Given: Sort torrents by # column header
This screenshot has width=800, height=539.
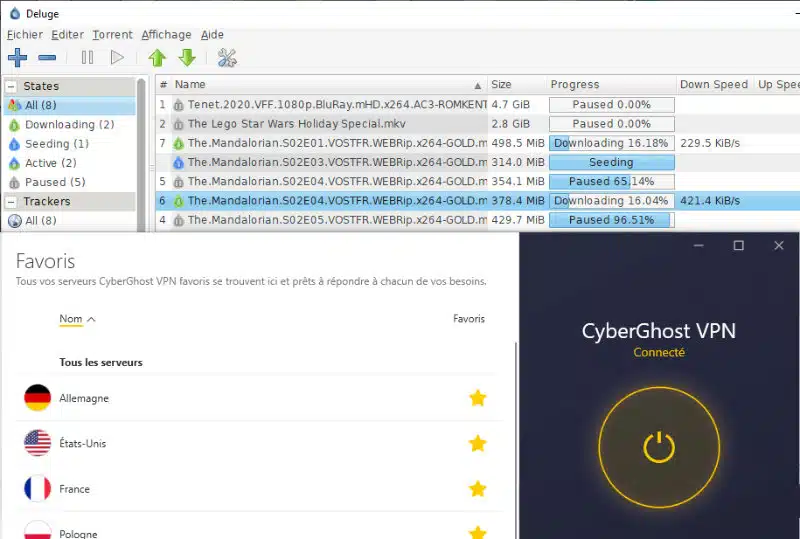Looking at the screenshot, I should click(x=163, y=85).
